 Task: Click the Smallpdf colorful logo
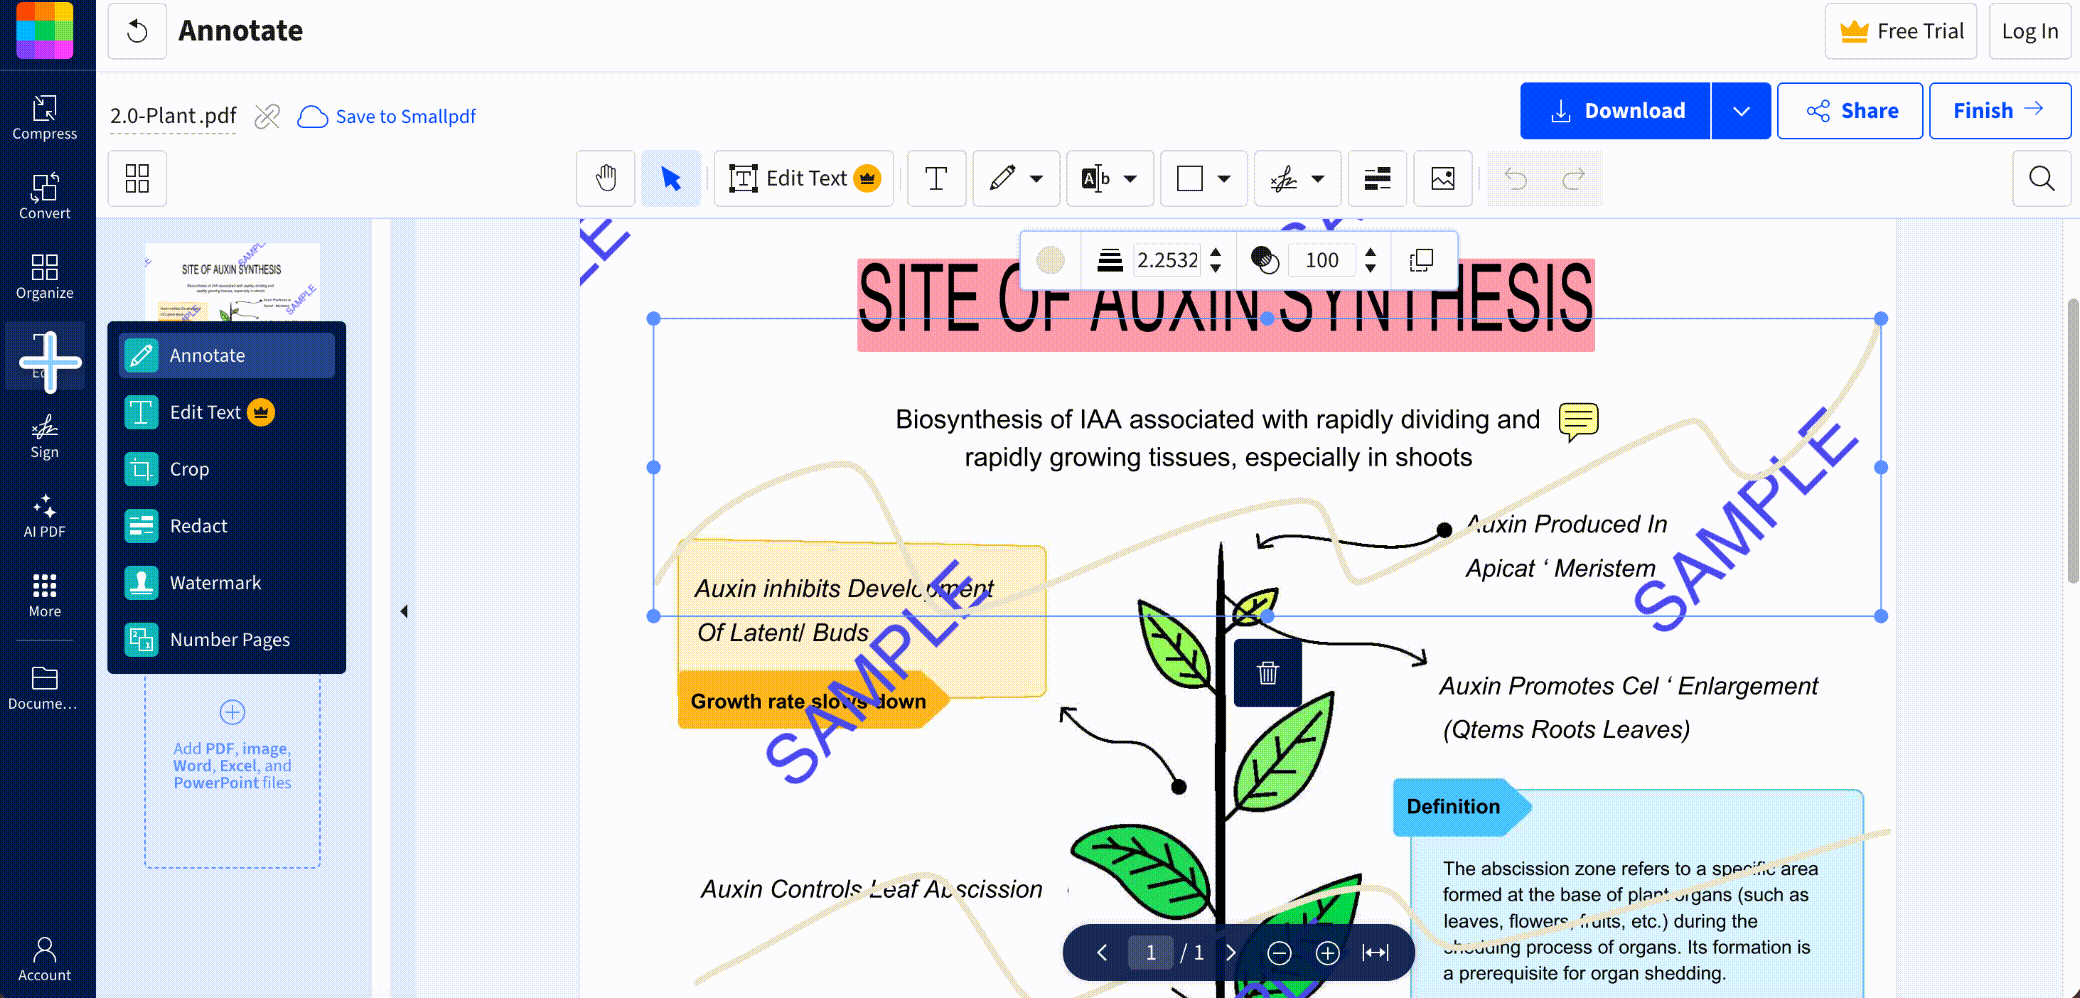(x=45, y=30)
